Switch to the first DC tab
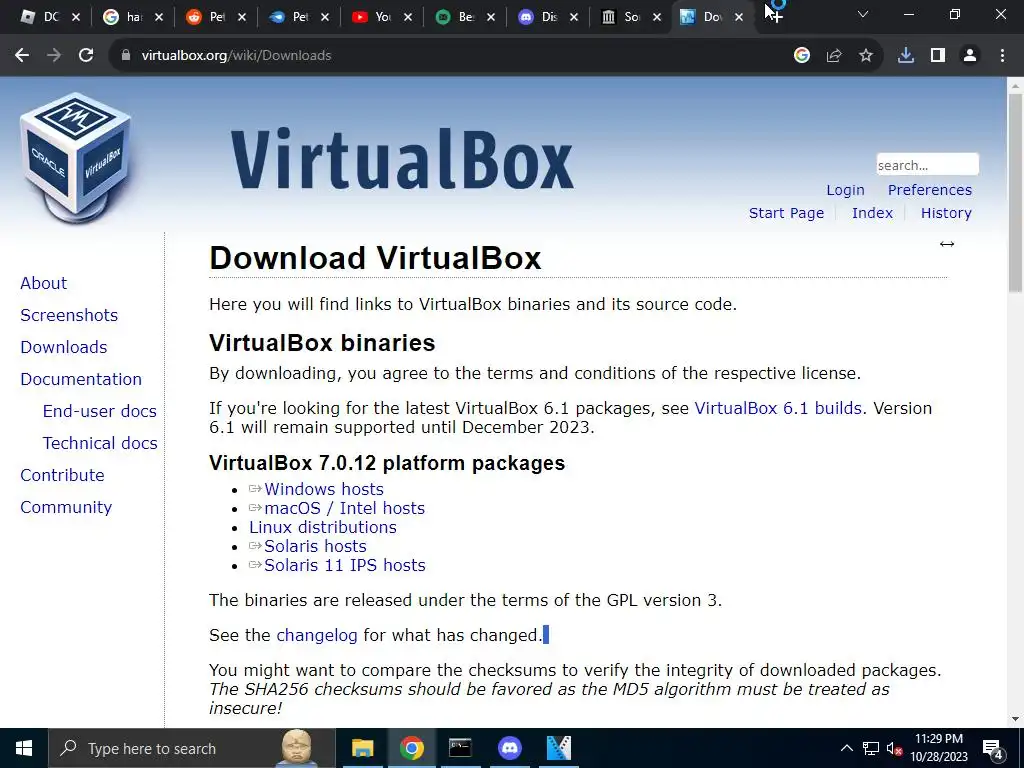The height and width of the screenshot is (768, 1024). (x=50, y=17)
